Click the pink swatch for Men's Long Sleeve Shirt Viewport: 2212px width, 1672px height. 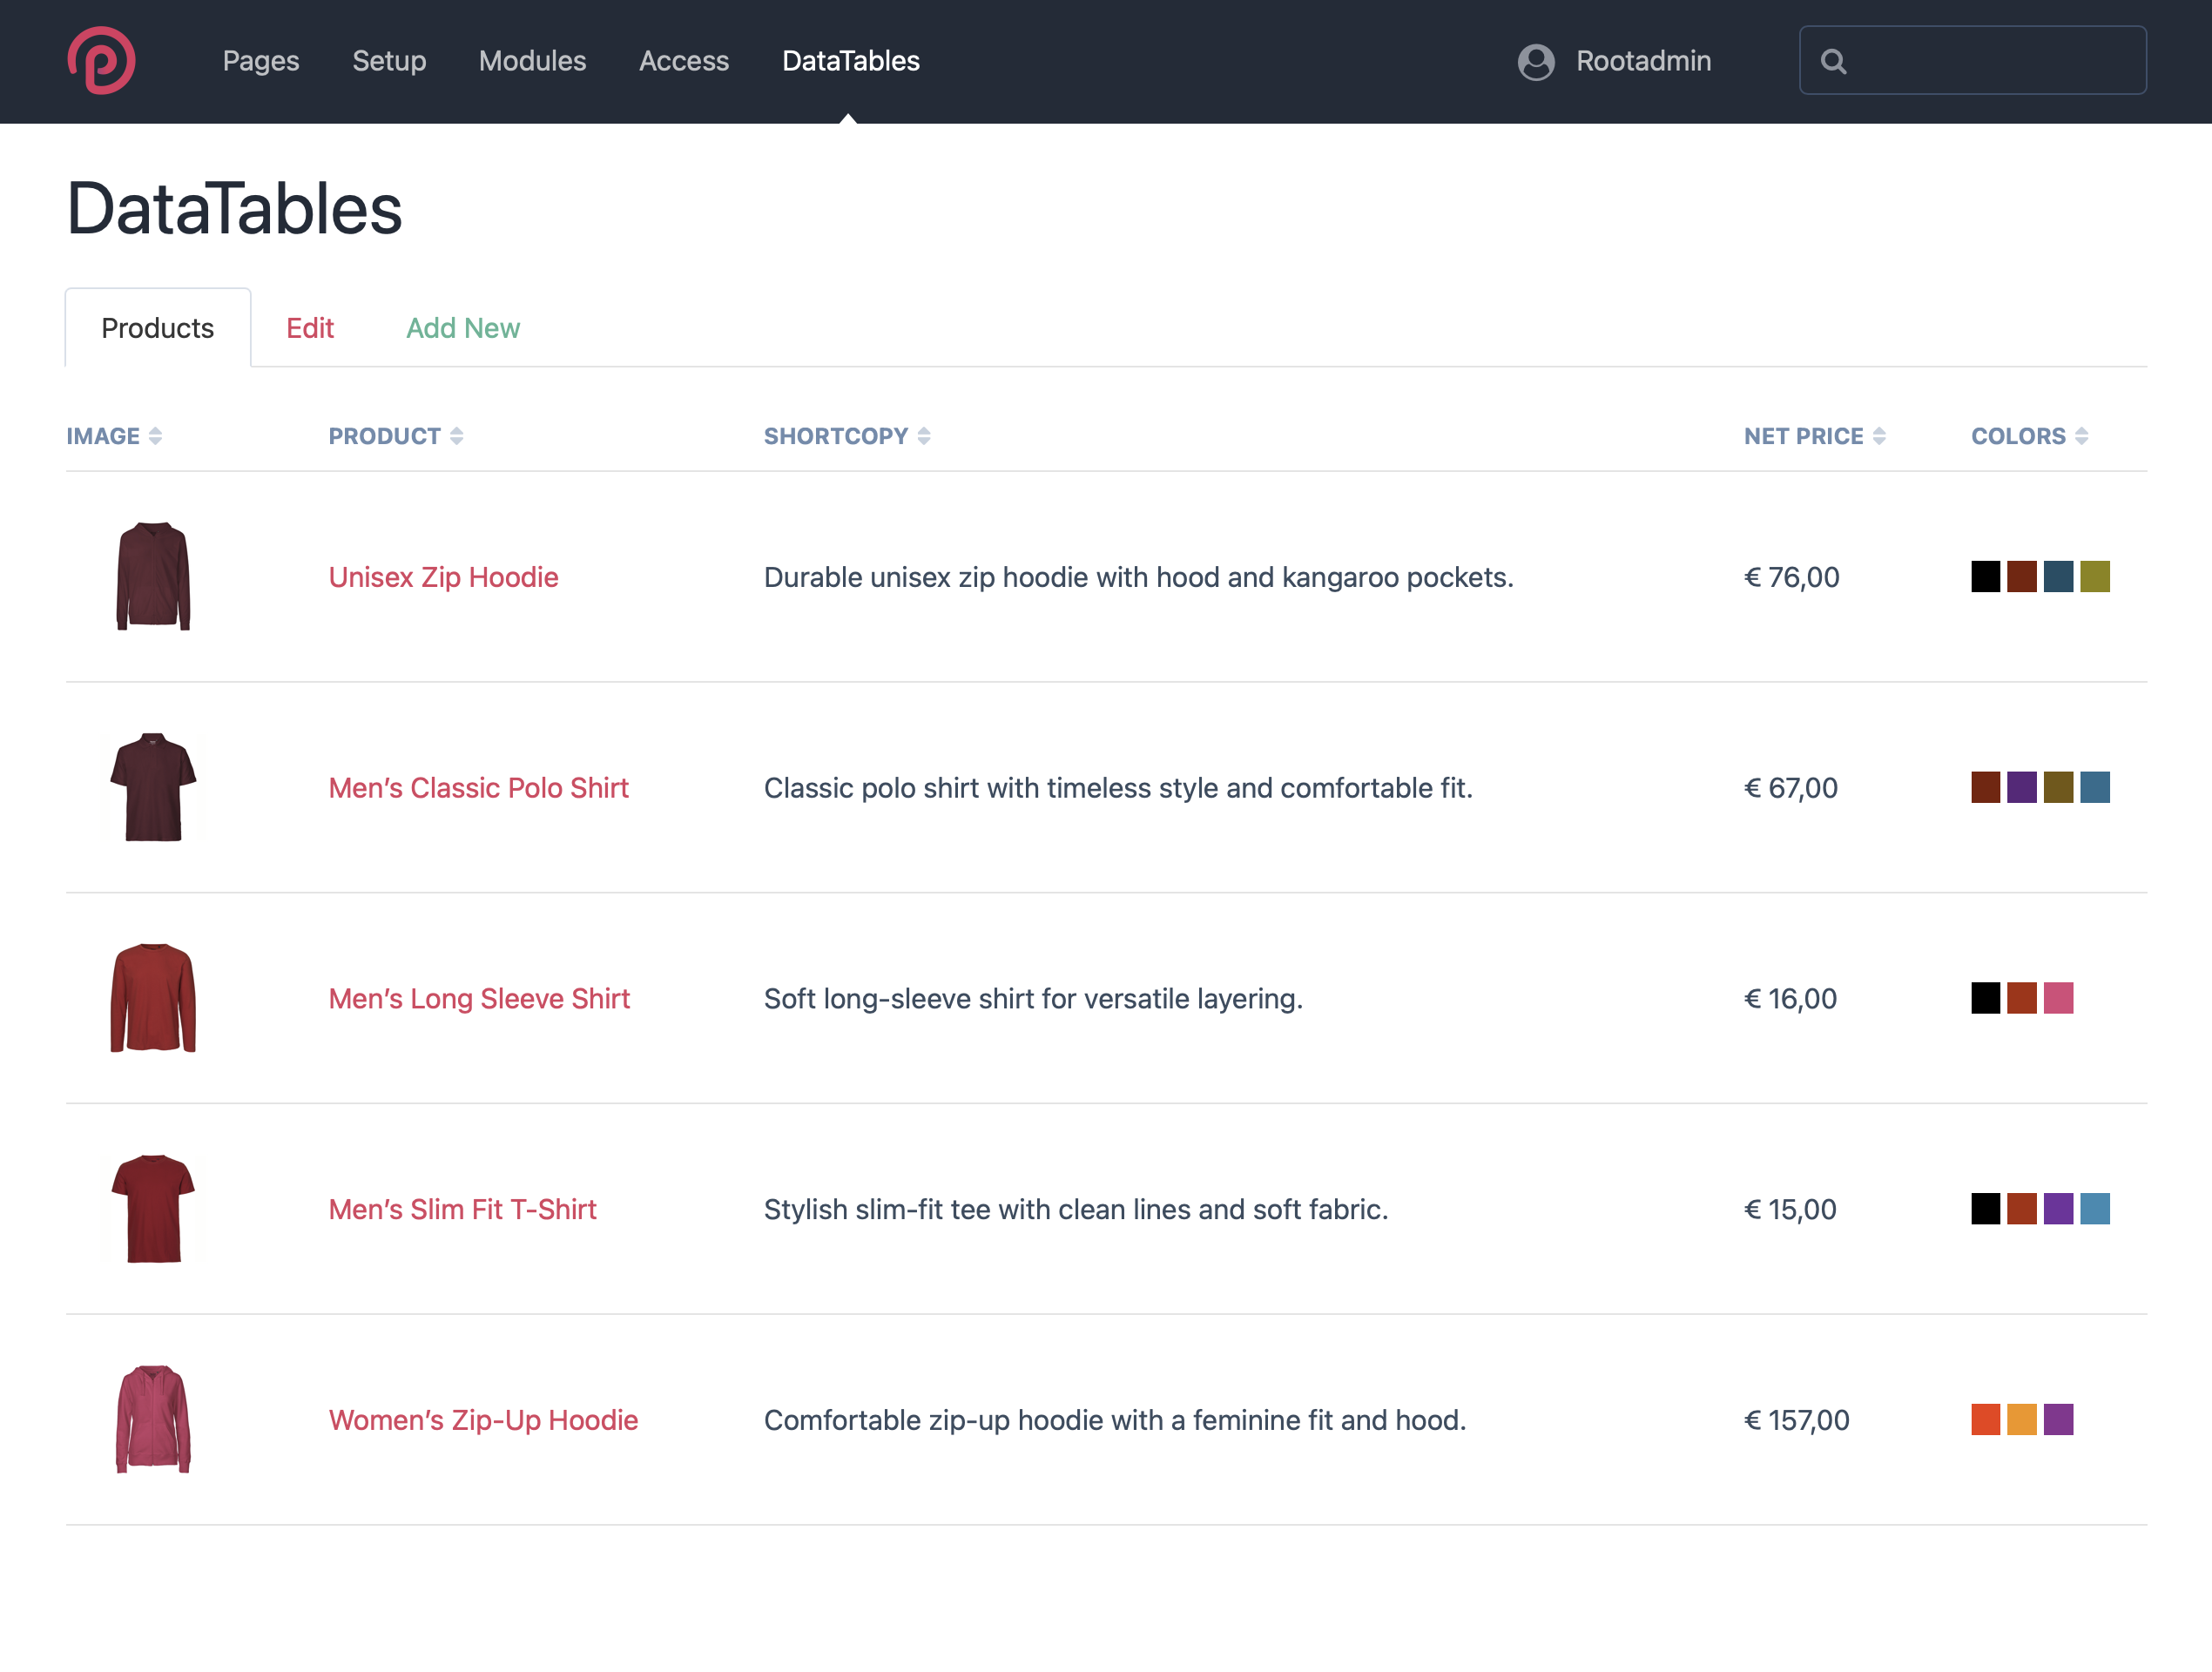(x=2060, y=998)
